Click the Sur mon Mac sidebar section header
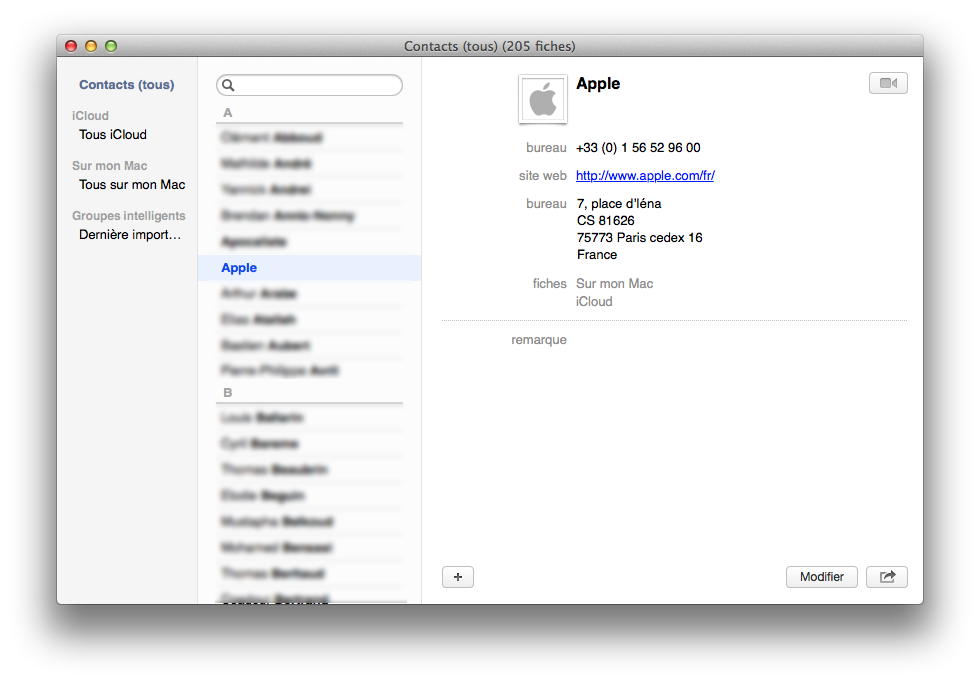The image size is (980, 683). tap(109, 166)
